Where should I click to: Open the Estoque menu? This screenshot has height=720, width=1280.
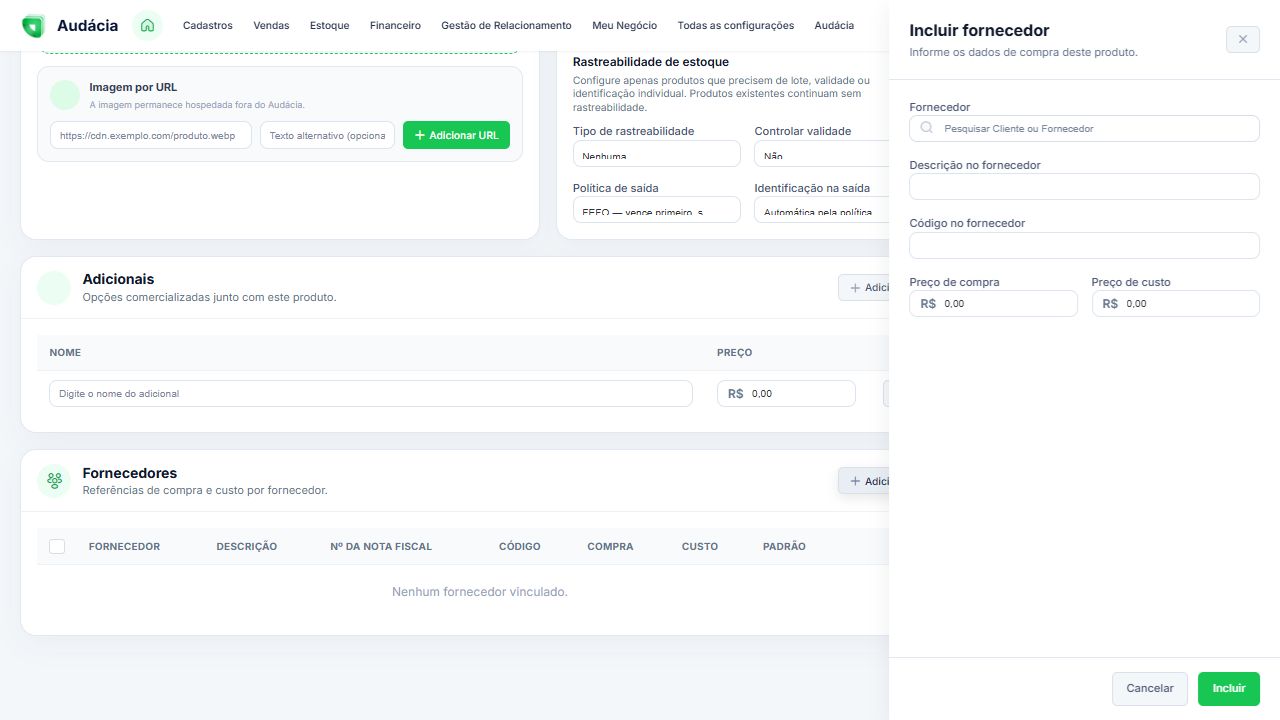point(330,26)
